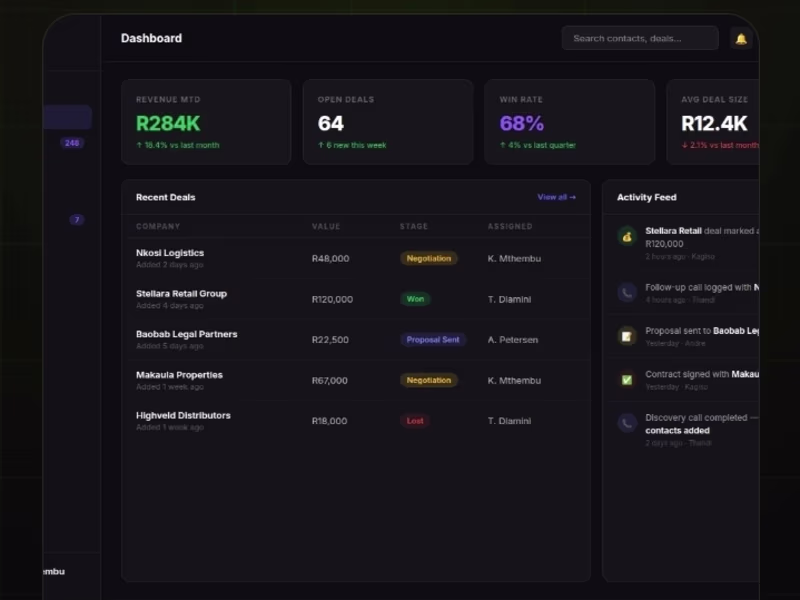Select the Open Deals 64 card
Image resolution: width=800 pixels, height=600 pixels.
tap(388, 122)
